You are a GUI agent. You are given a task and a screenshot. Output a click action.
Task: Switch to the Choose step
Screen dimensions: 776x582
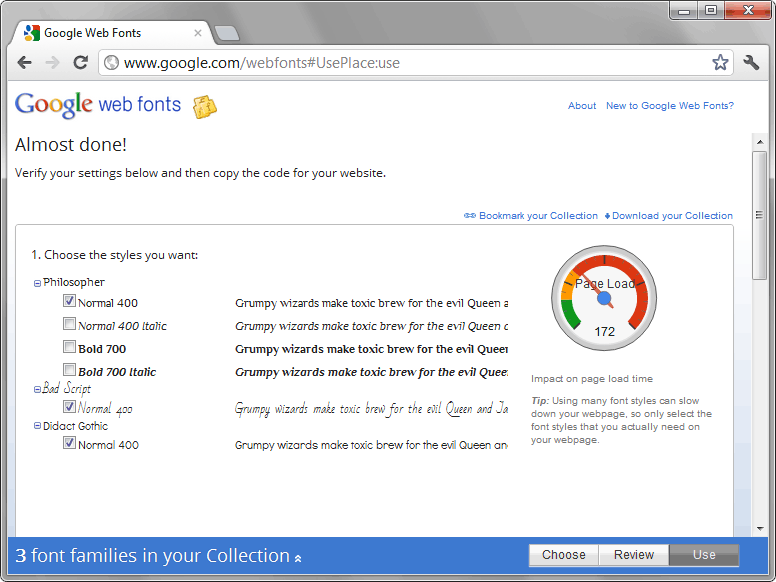pyautogui.click(x=563, y=555)
